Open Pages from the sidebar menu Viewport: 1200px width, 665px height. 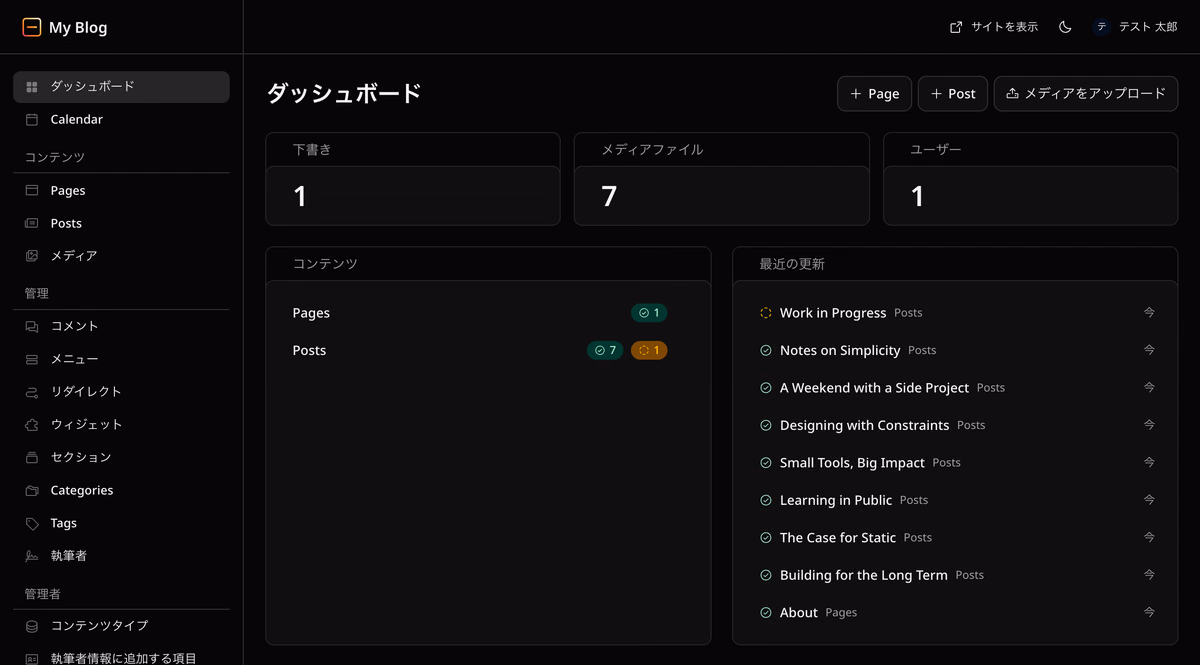click(121, 191)
